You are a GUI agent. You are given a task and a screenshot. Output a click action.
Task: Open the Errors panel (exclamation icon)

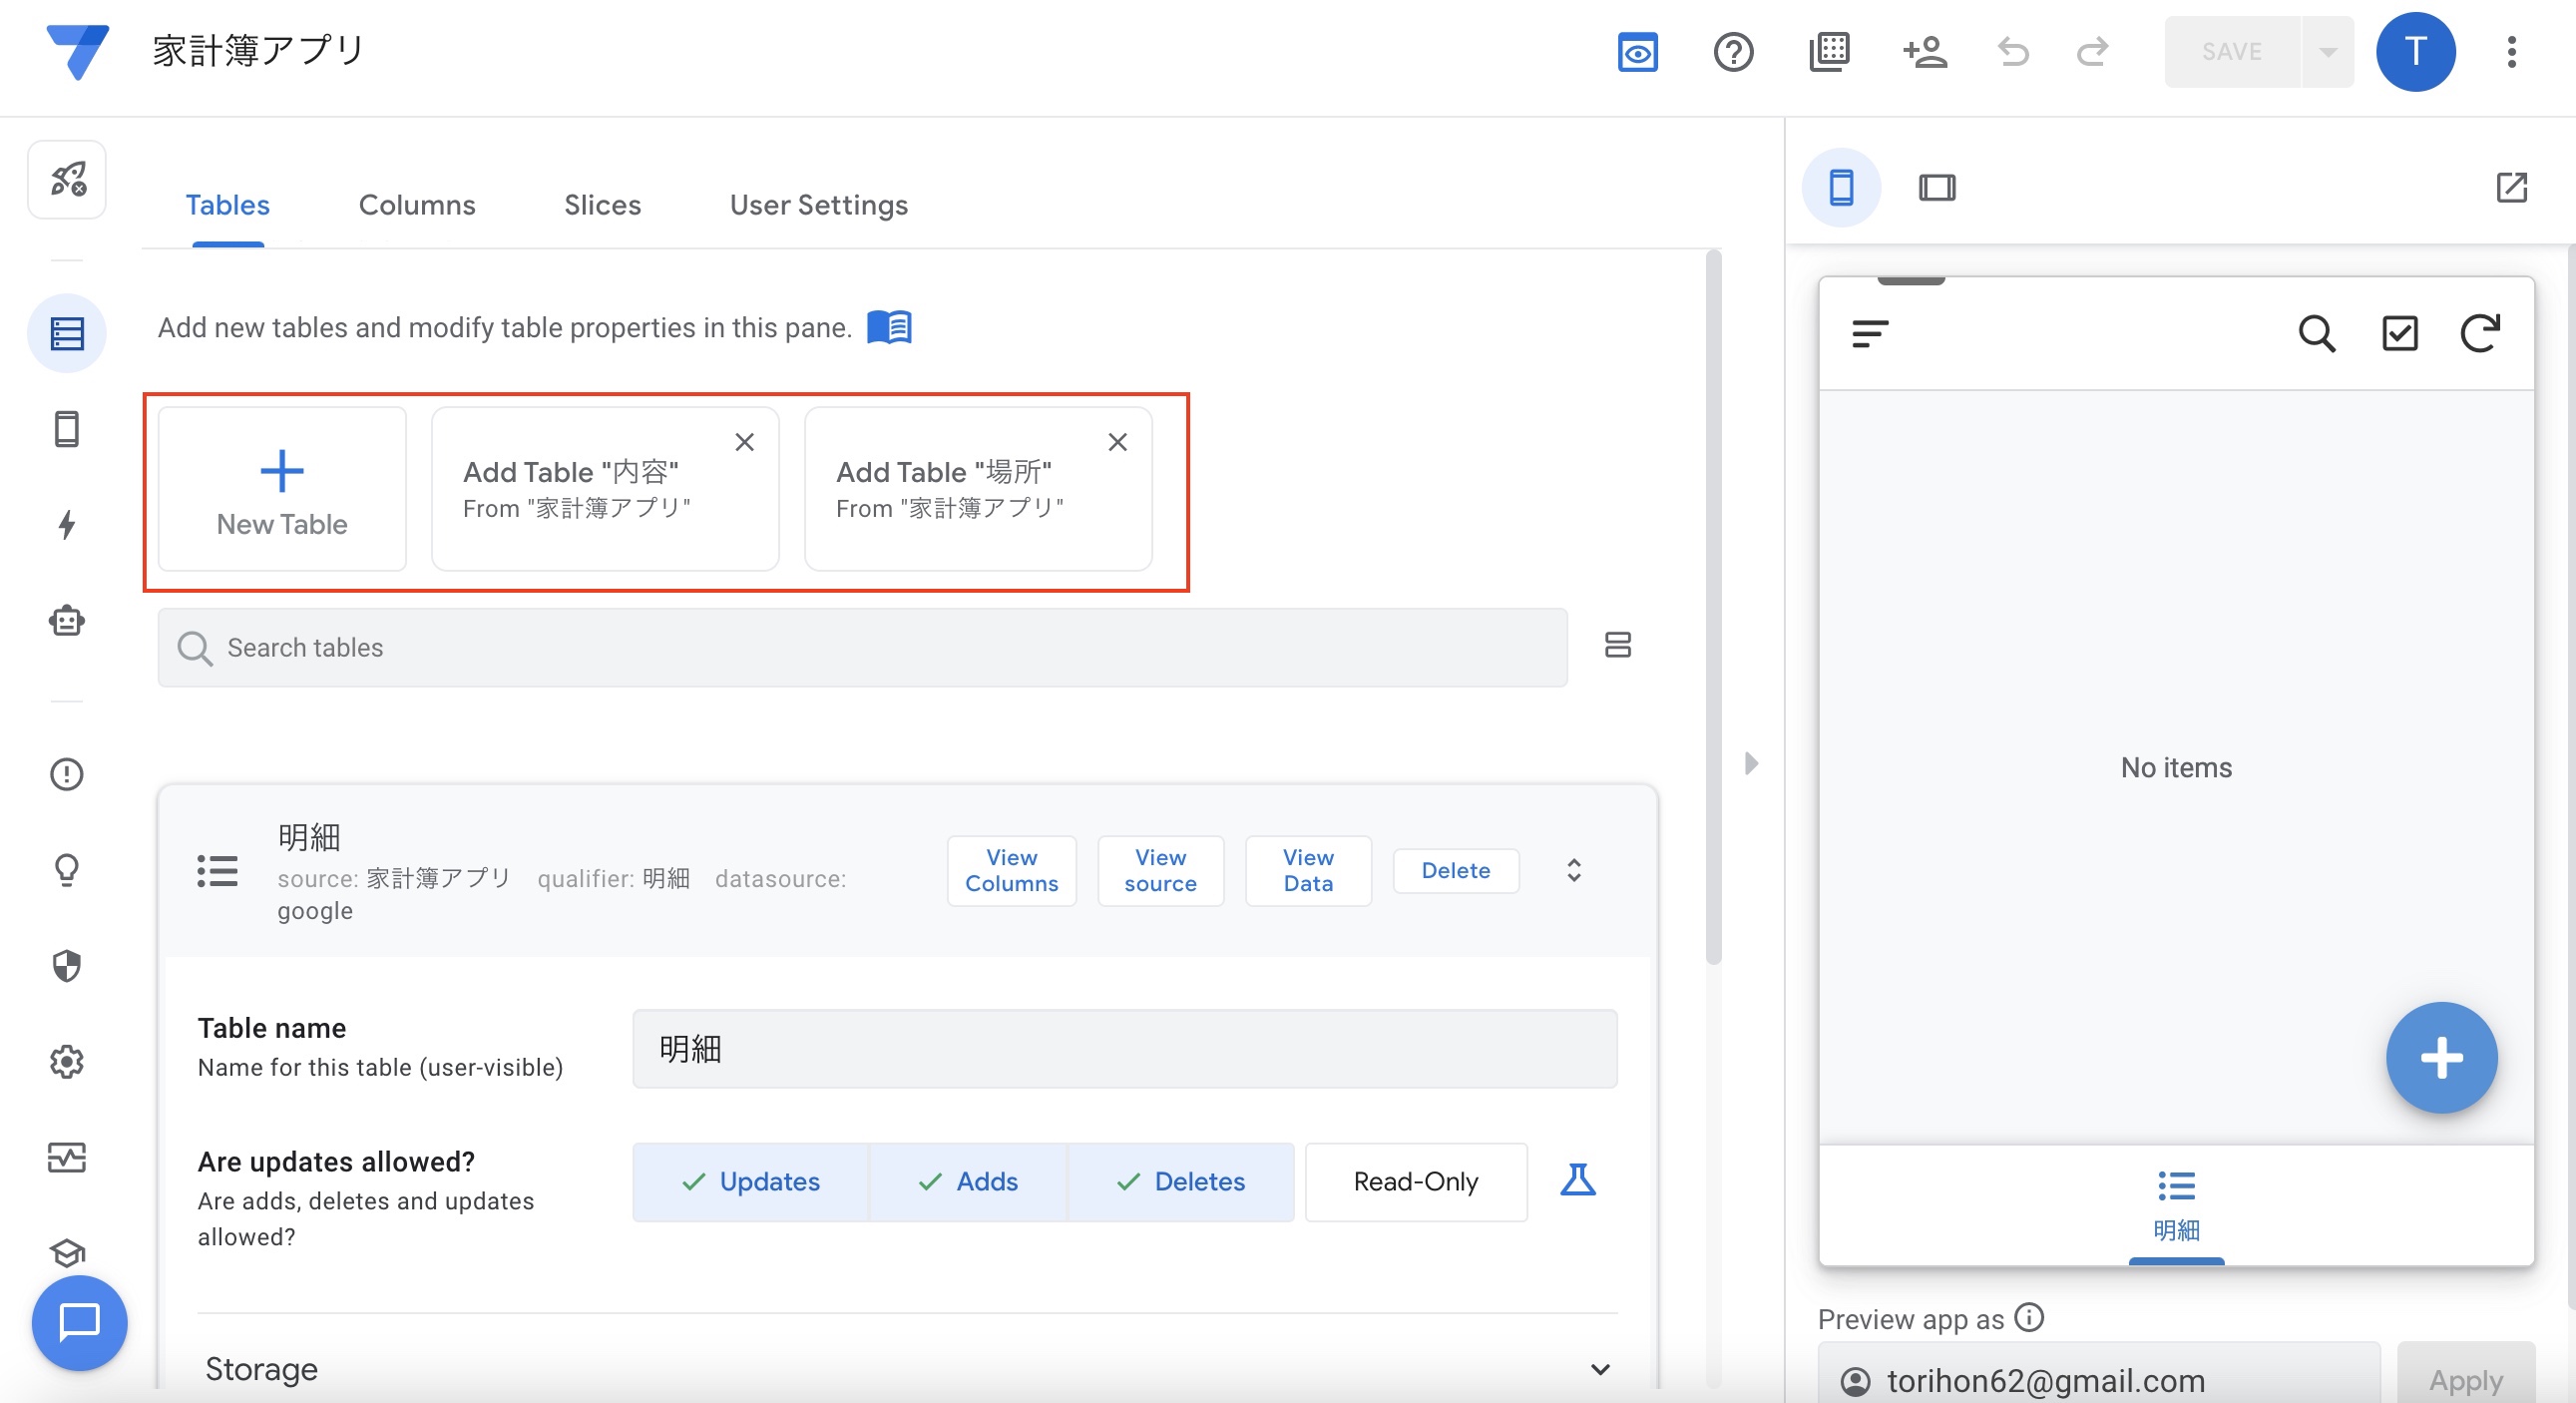click(66, 774)
